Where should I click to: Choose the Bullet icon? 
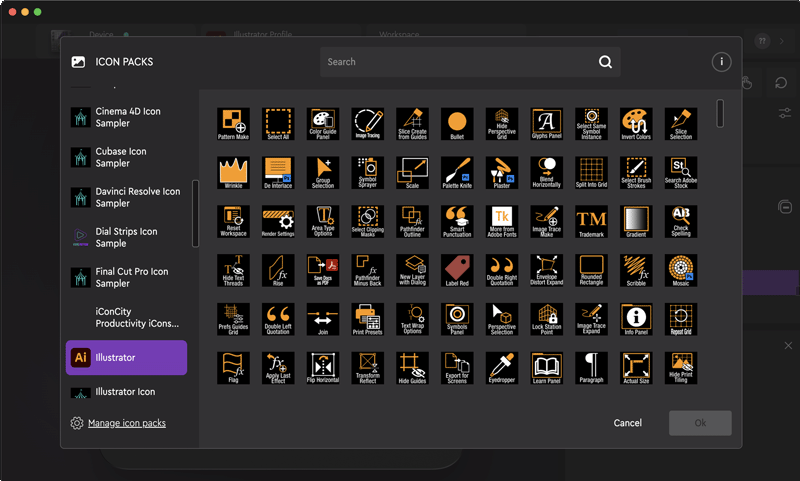point(457,124)
